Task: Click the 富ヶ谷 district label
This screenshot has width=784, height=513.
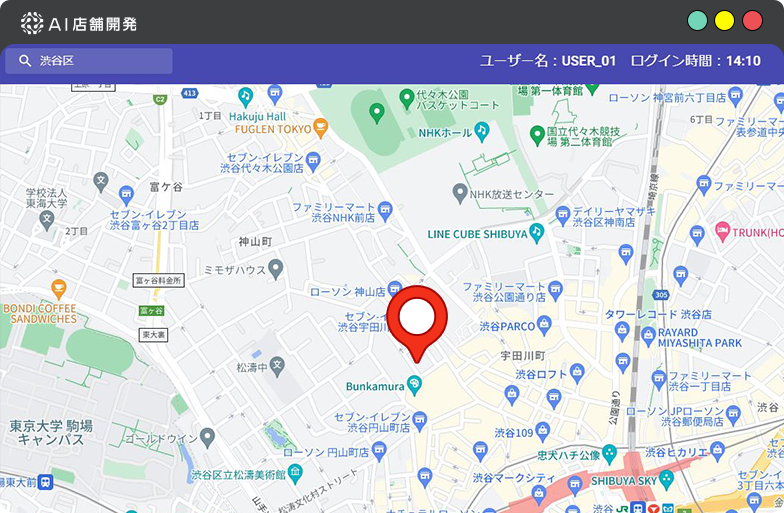Action: point(166,187)
